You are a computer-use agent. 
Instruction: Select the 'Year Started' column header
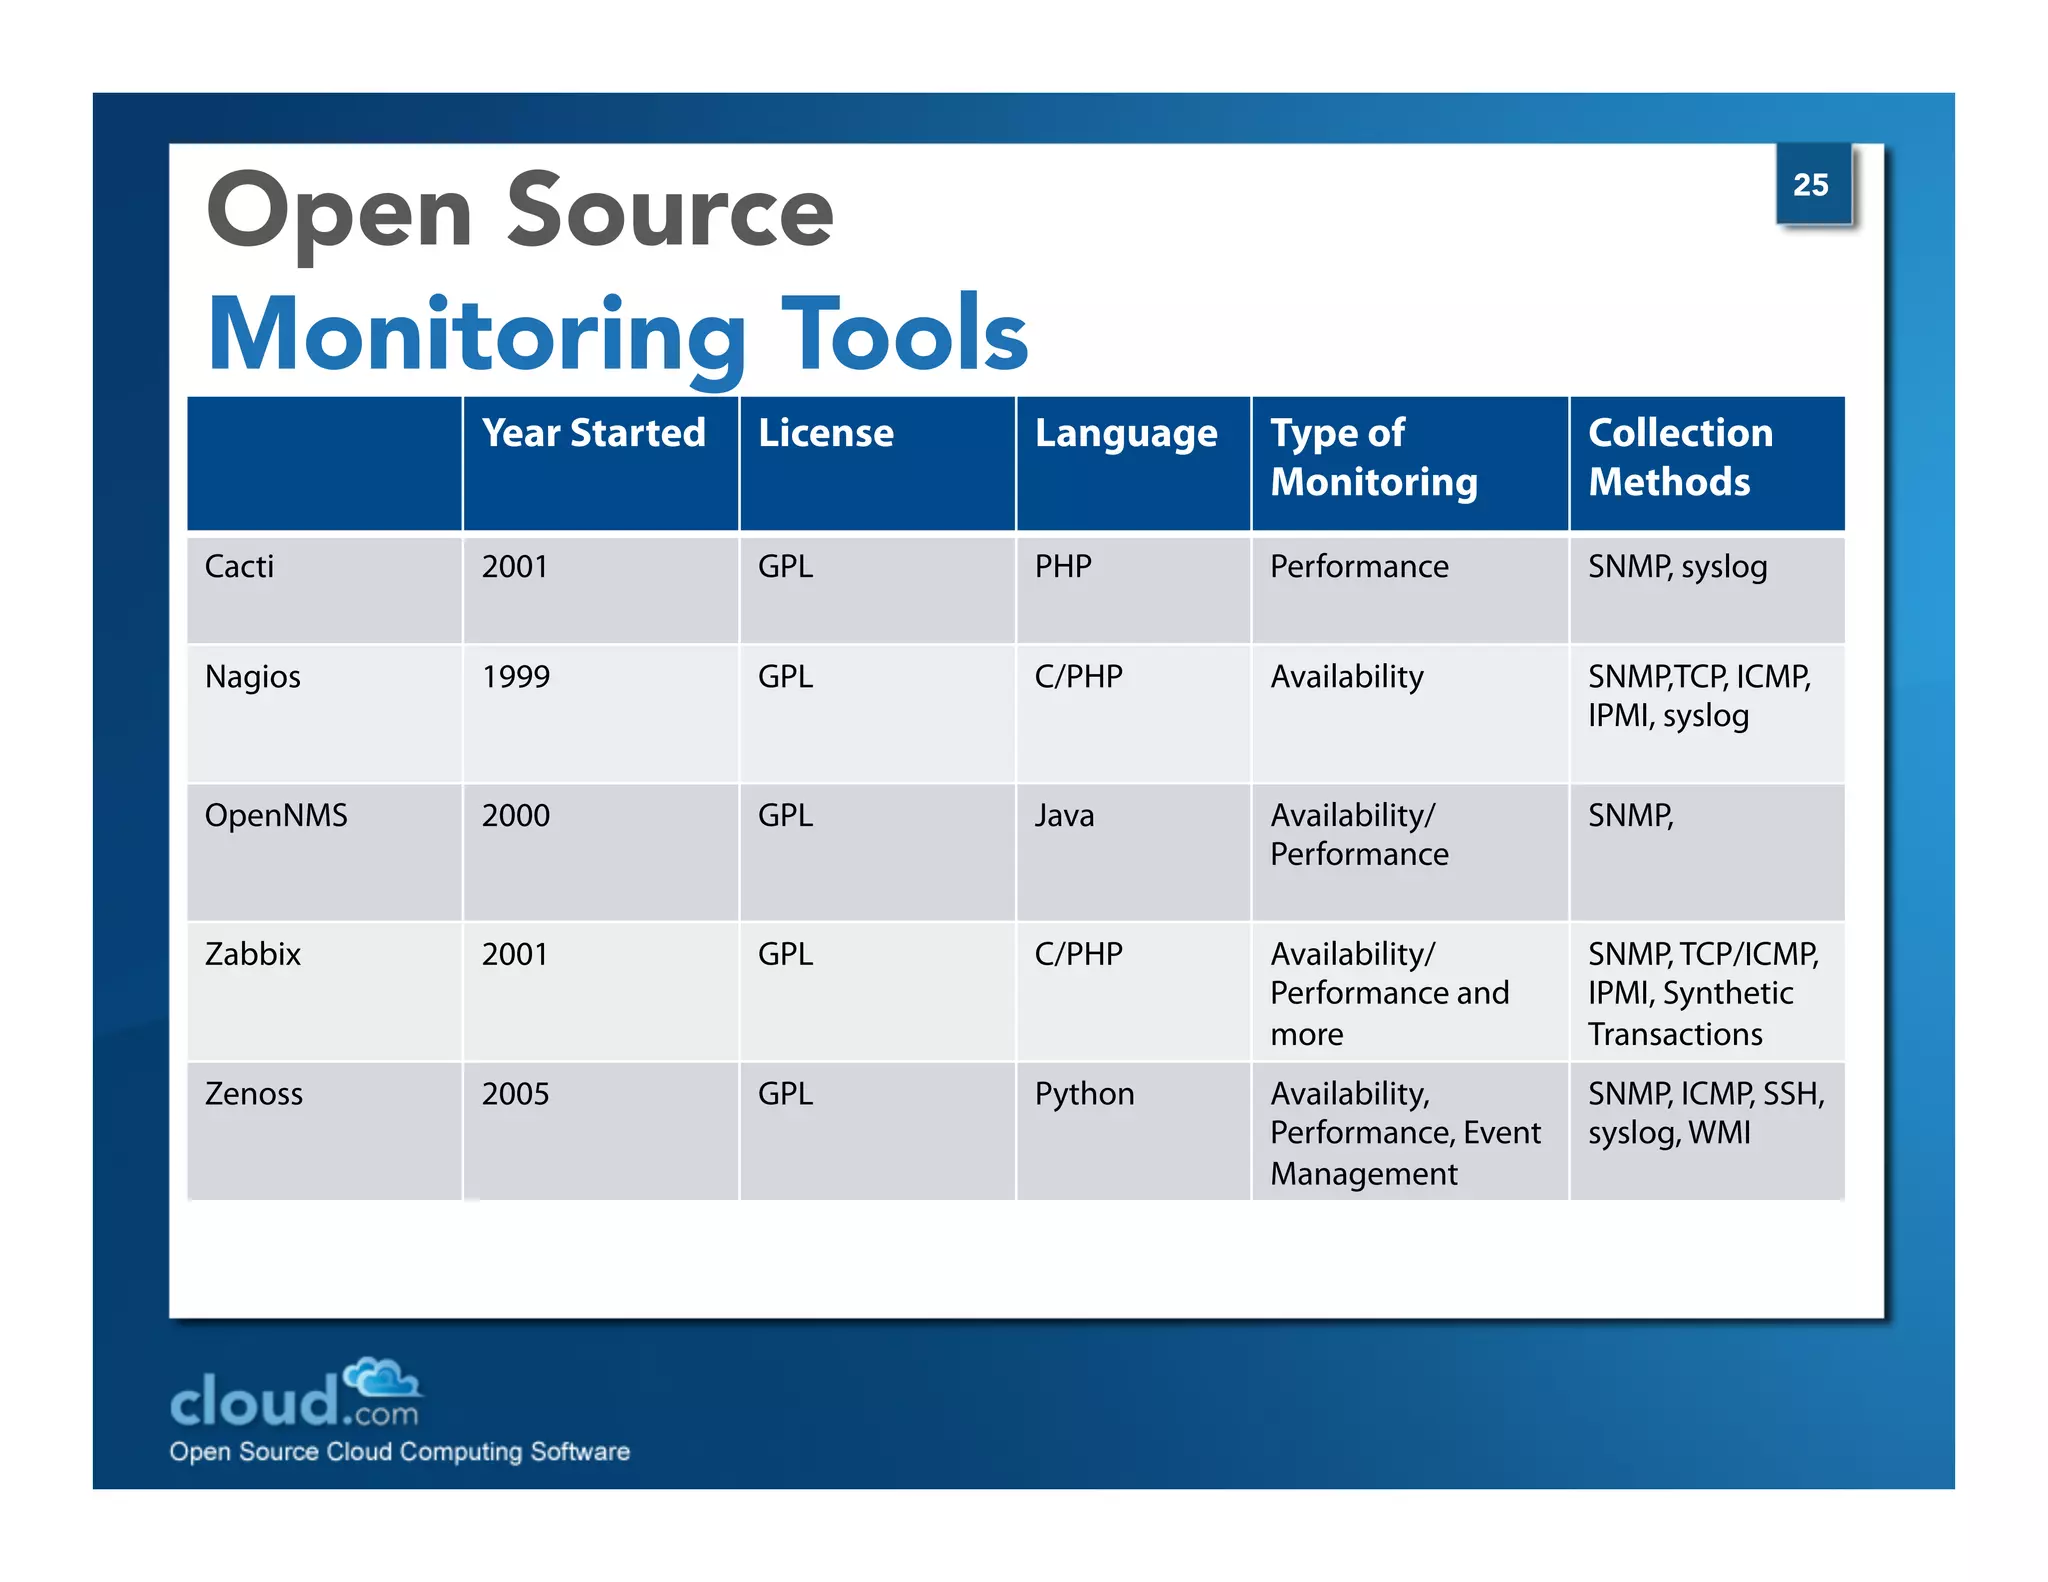click(601, 463)
